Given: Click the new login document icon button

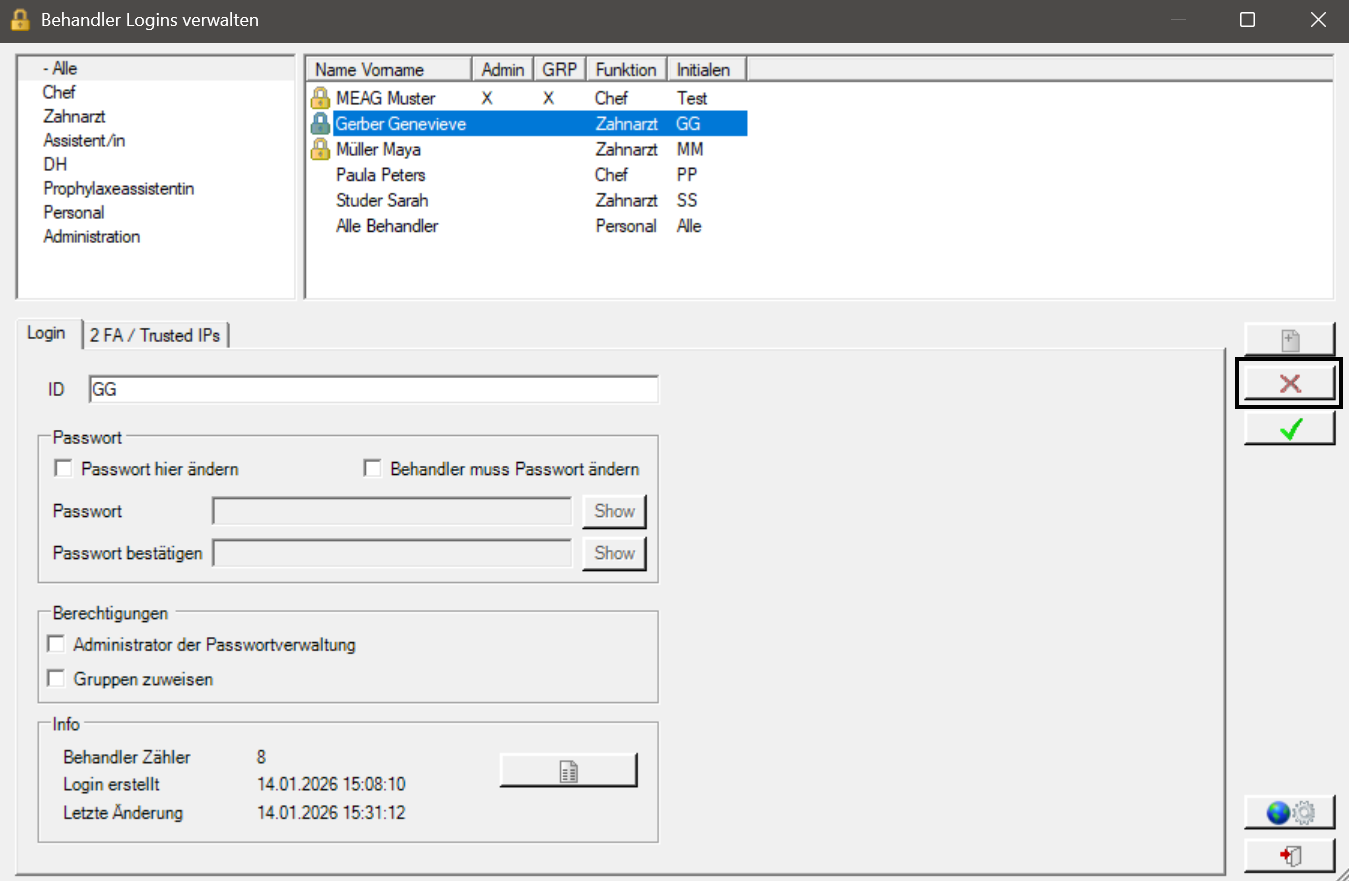Looking at the screenshot, I should pyautogui.click(x=1289, y=340).
